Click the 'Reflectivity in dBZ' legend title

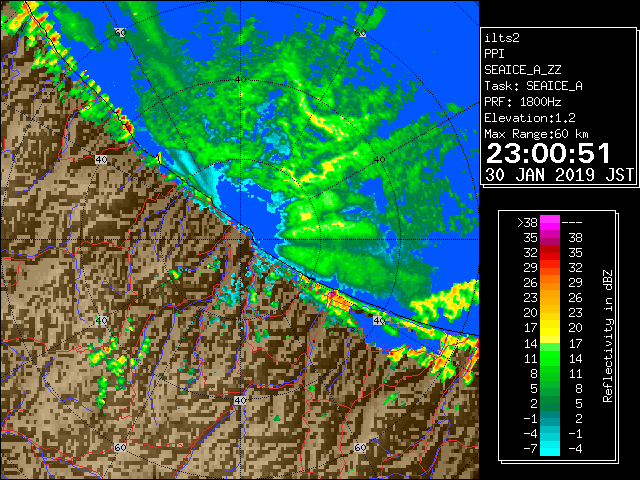tap(607, 336)
